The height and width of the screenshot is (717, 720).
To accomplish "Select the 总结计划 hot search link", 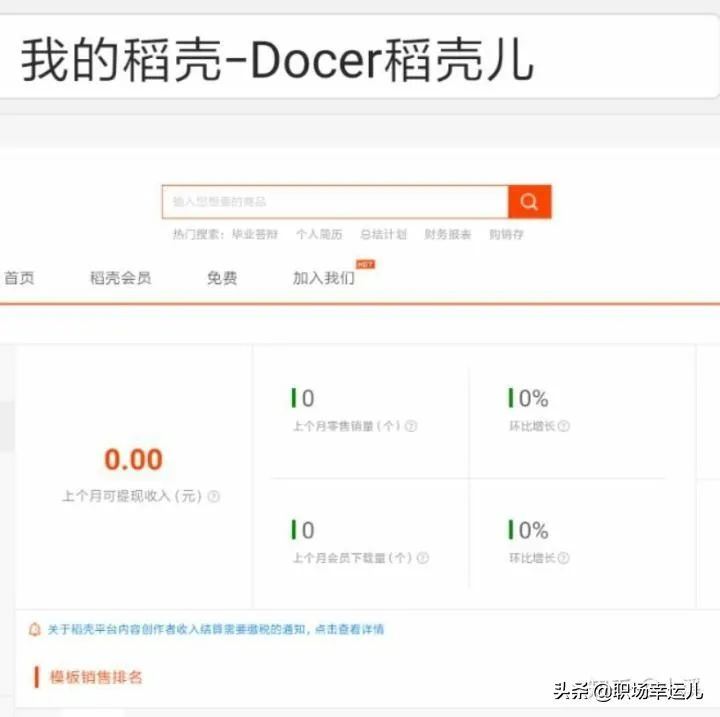I will 383,235.
